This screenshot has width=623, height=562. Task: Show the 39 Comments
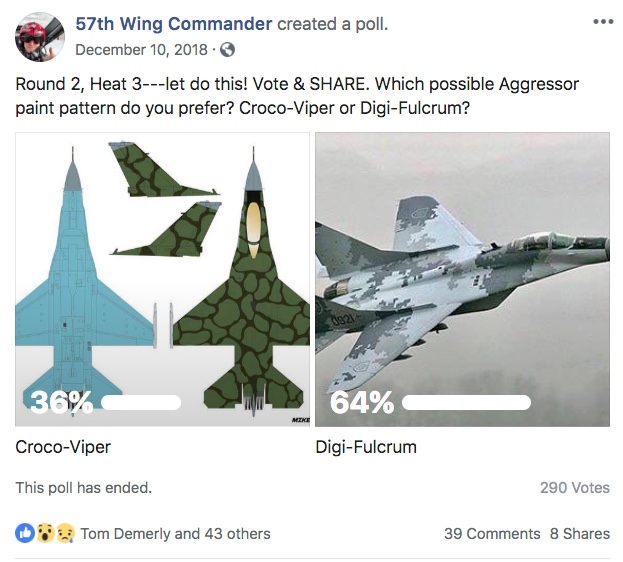click(492, 533)
